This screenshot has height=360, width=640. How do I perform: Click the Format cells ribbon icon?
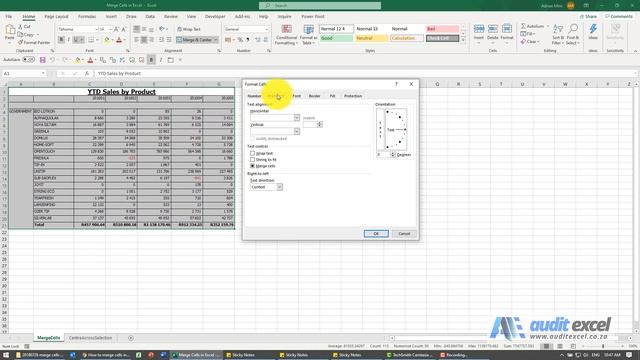coord(507,29)
